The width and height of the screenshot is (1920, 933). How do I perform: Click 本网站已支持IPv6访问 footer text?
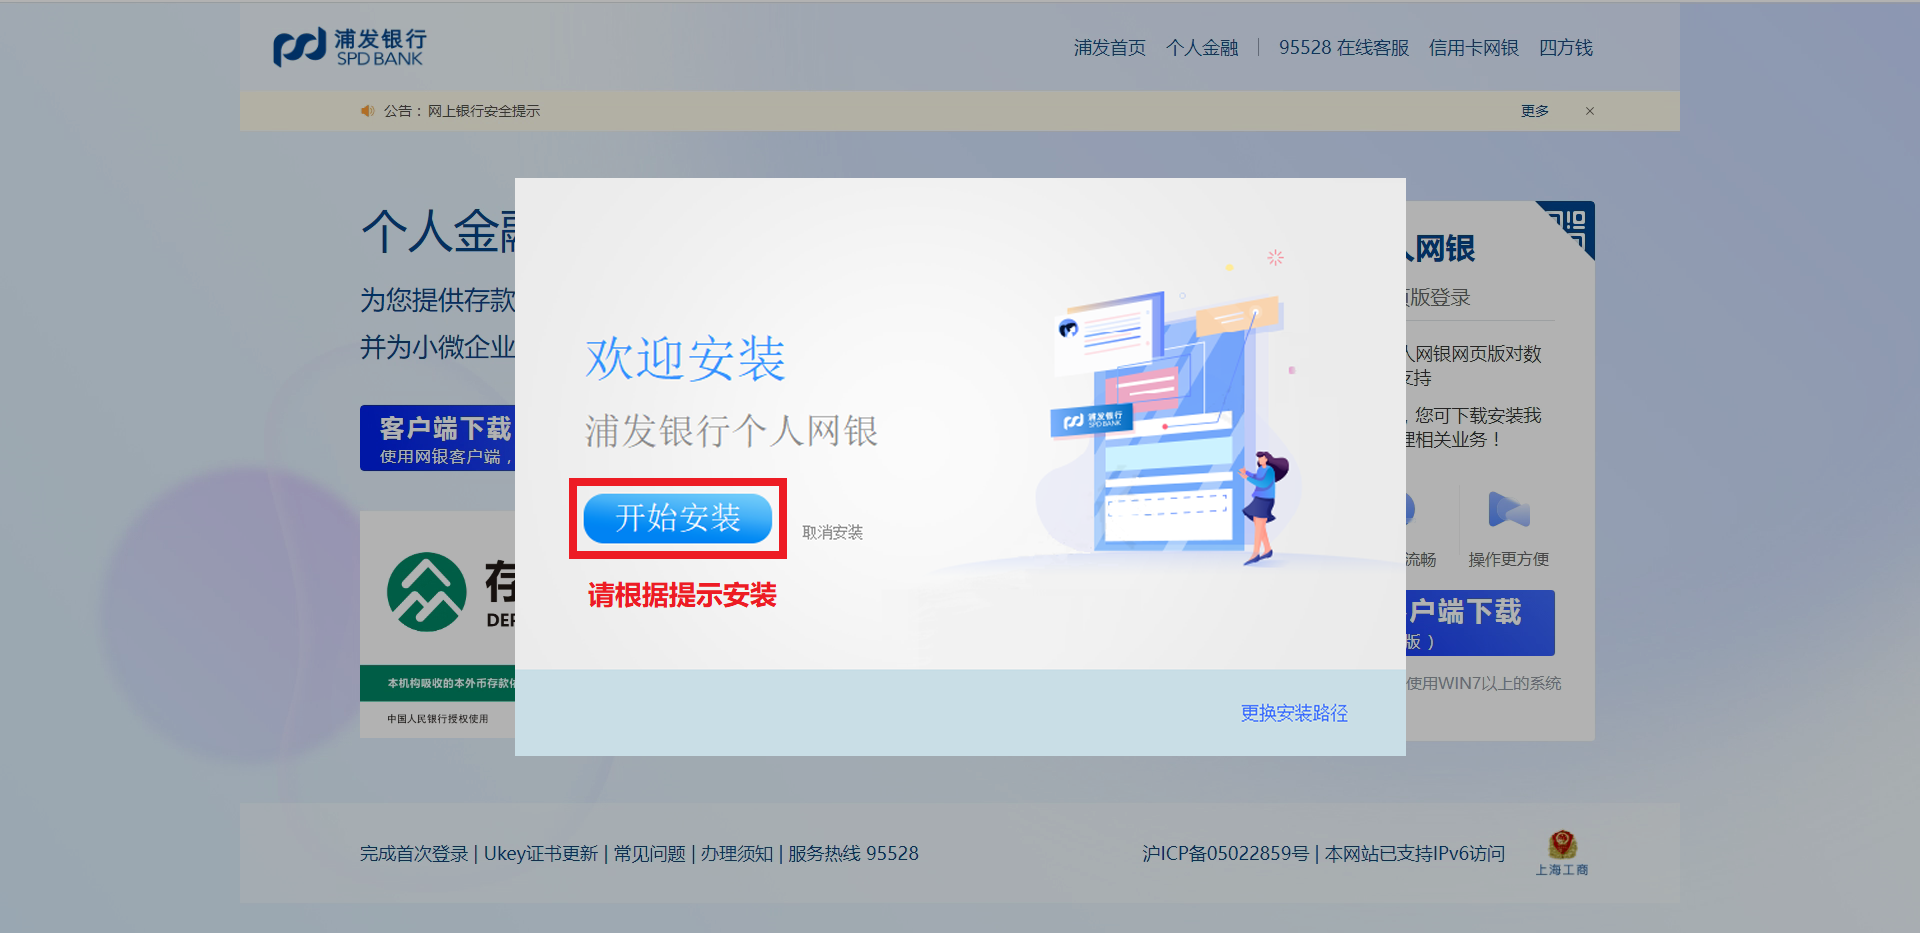(x=1415, y=854)
